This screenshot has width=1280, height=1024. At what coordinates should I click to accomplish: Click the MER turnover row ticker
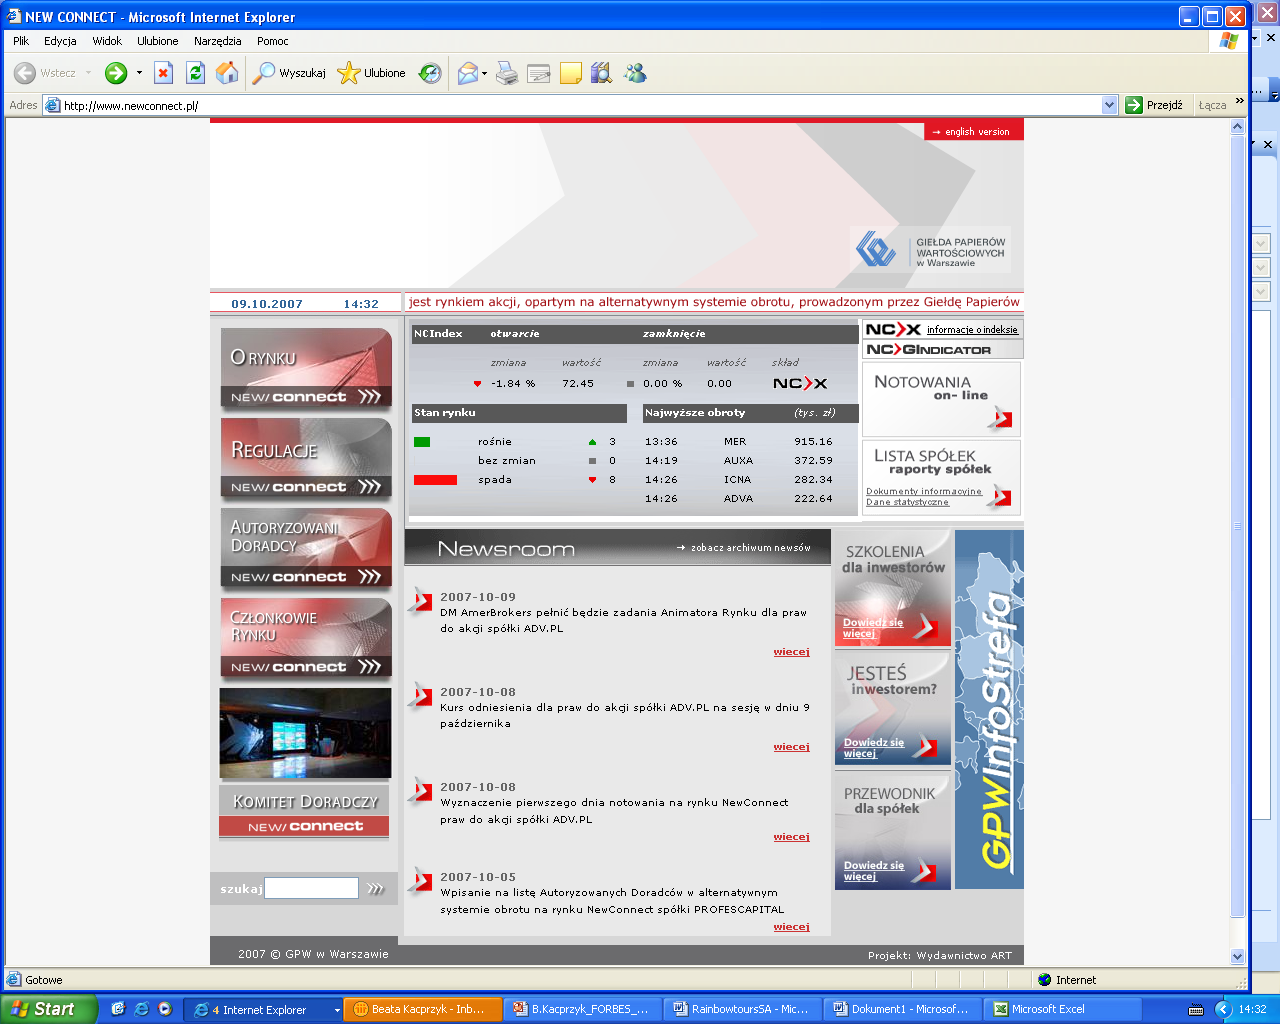735,442
